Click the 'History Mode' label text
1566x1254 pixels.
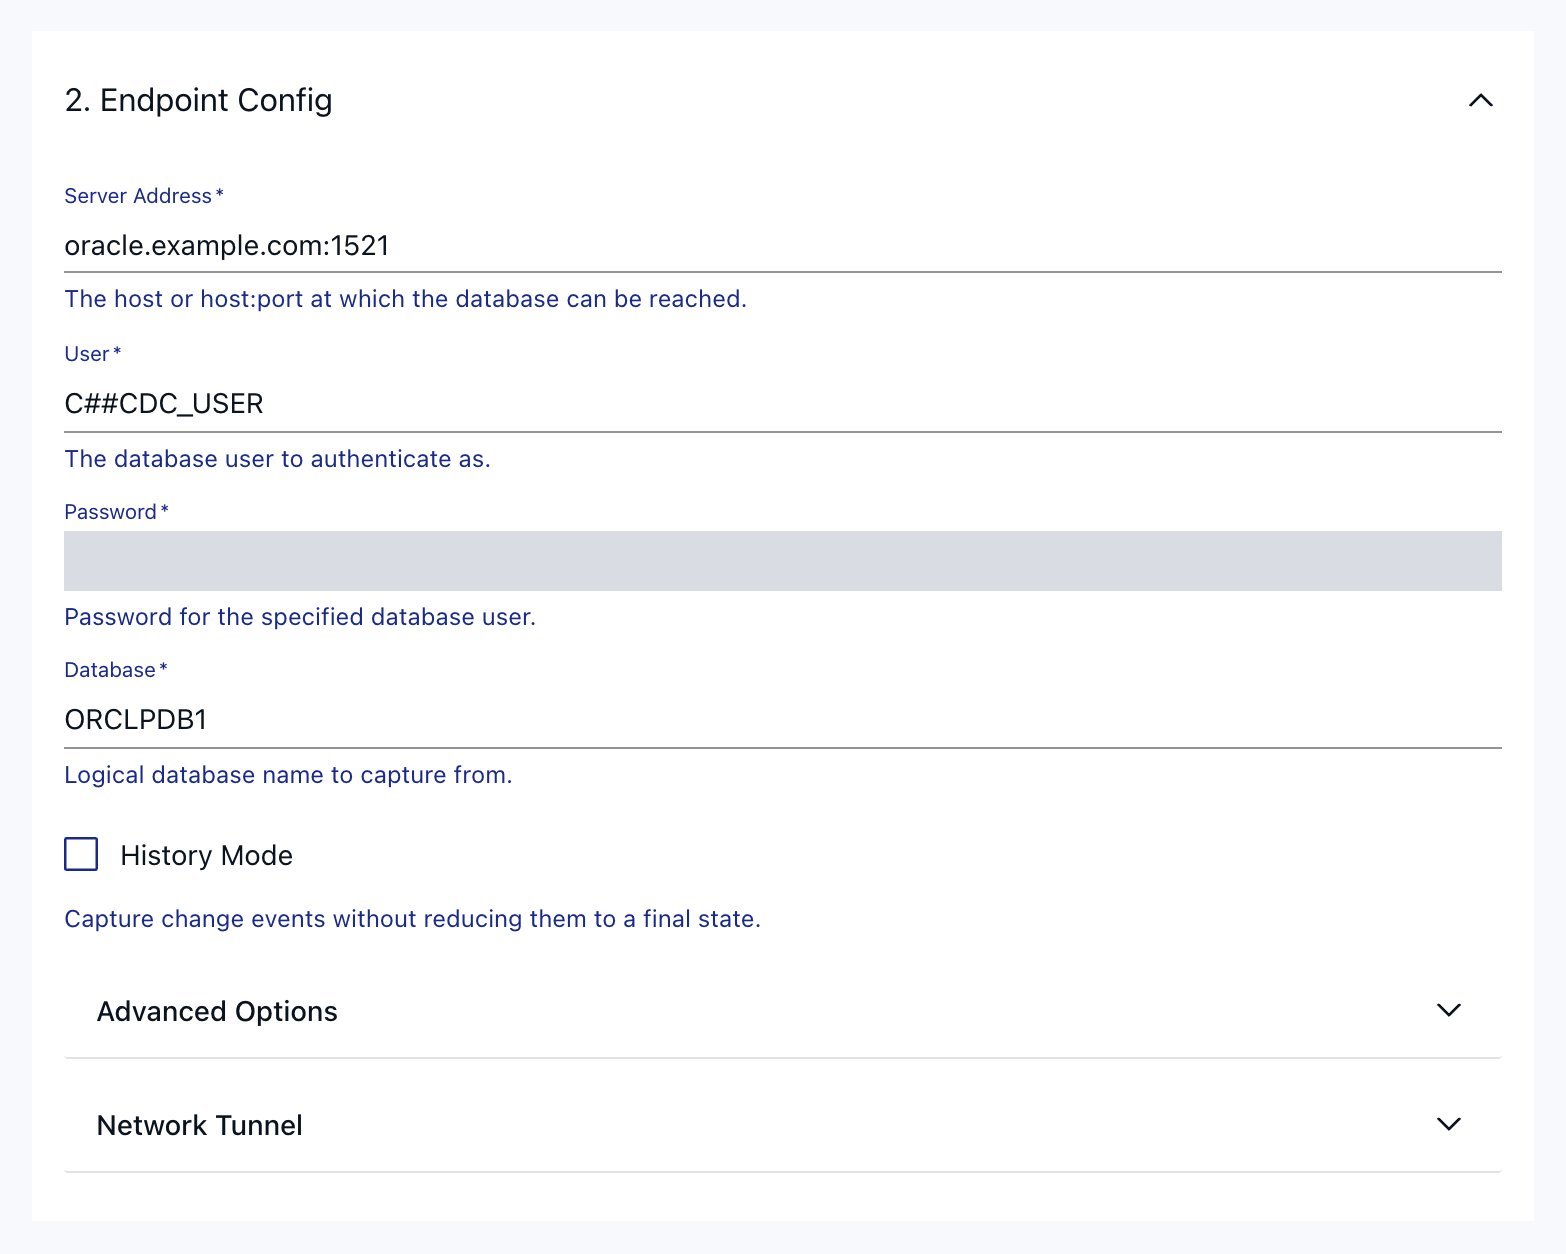click(x=207, y=856)
